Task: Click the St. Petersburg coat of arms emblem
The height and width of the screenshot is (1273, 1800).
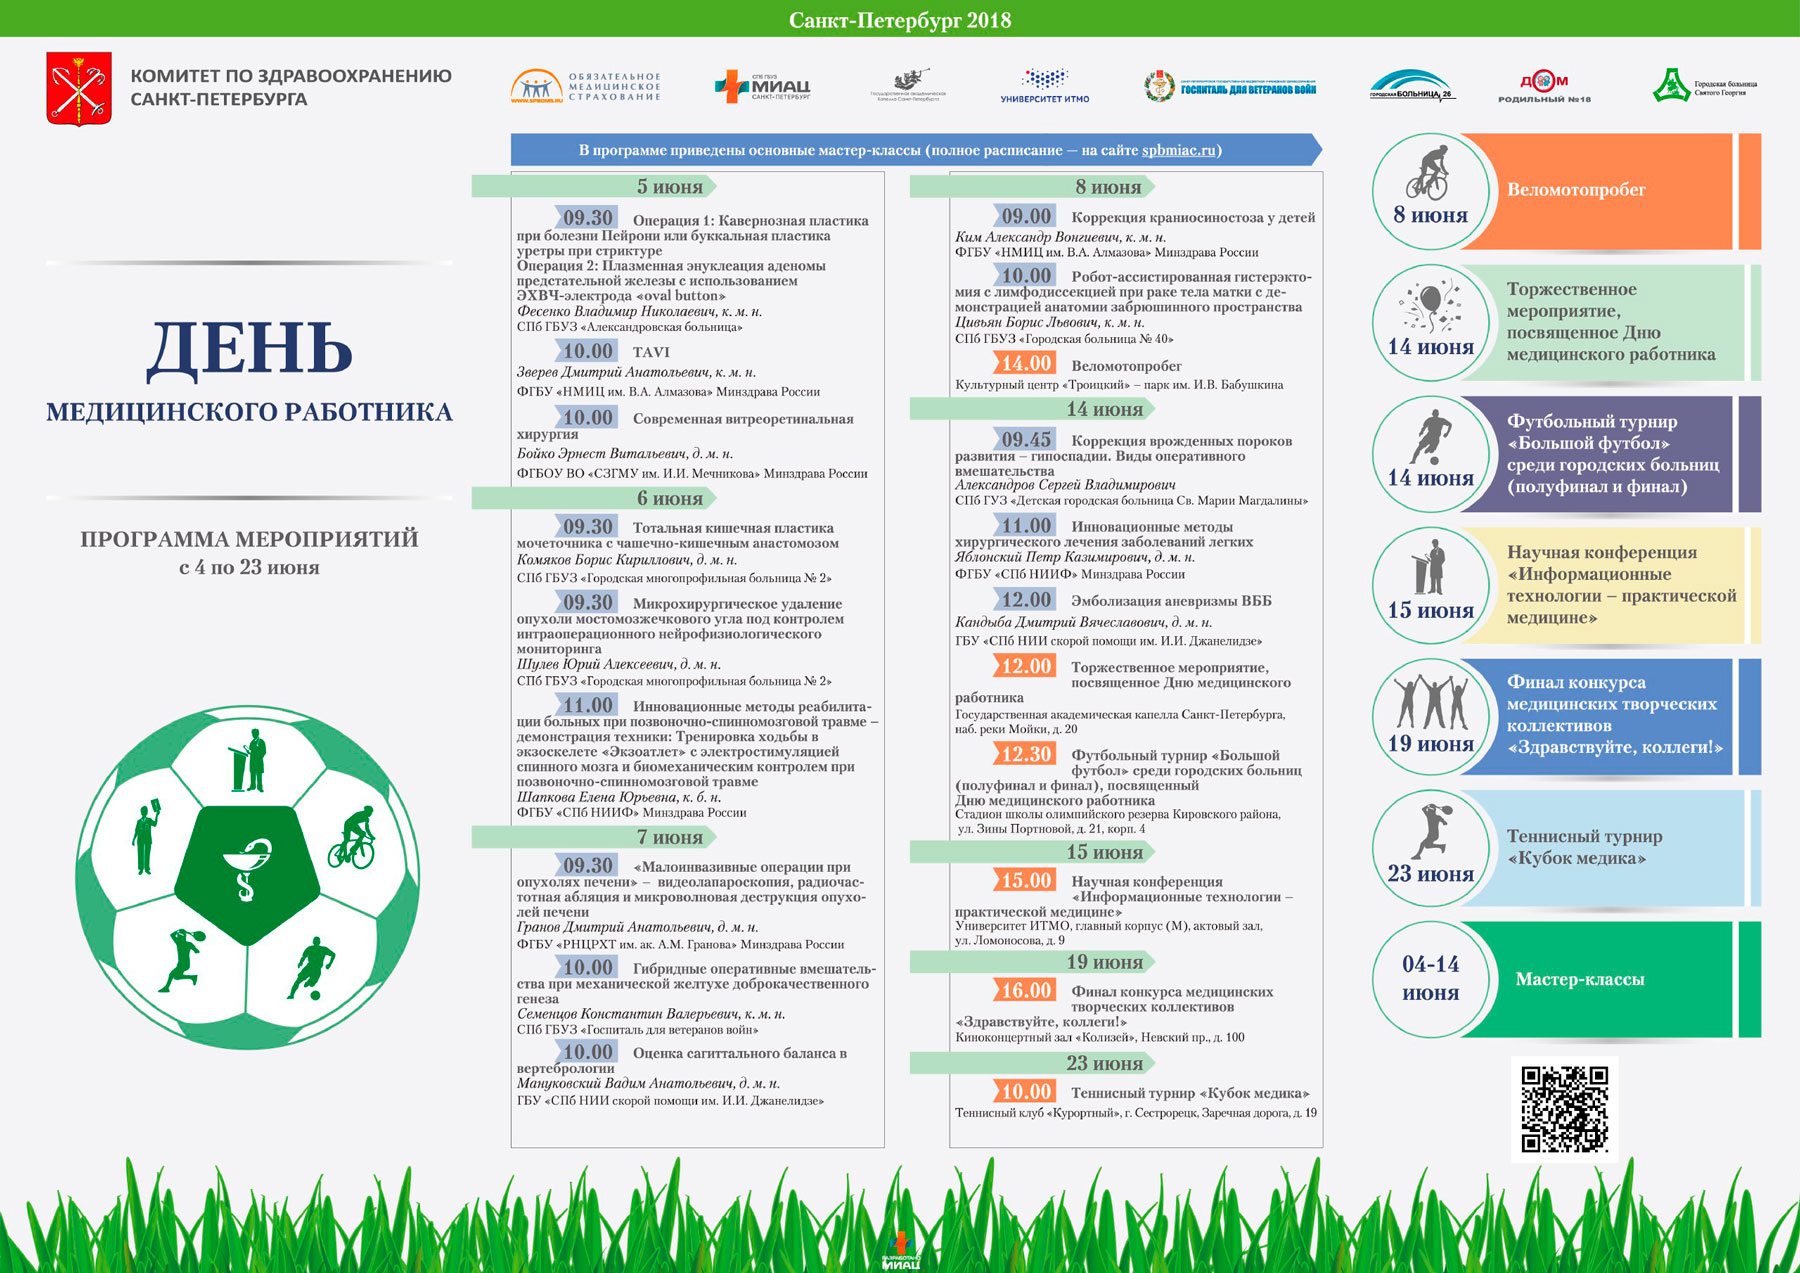Action: click(x=79, y=88)
